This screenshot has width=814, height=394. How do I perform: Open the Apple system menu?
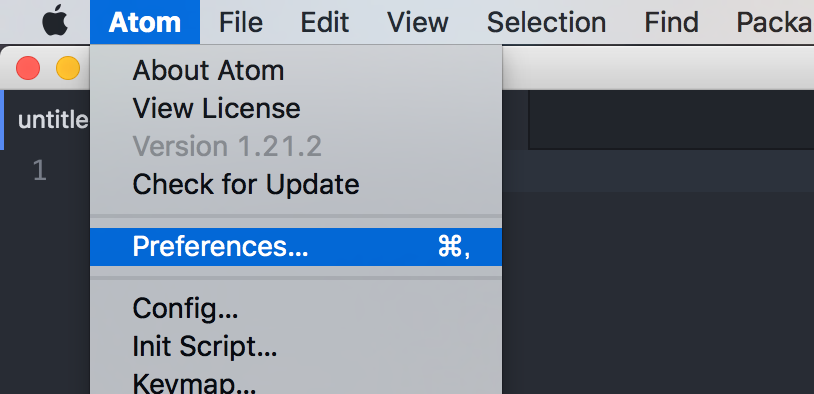point(55,22)
